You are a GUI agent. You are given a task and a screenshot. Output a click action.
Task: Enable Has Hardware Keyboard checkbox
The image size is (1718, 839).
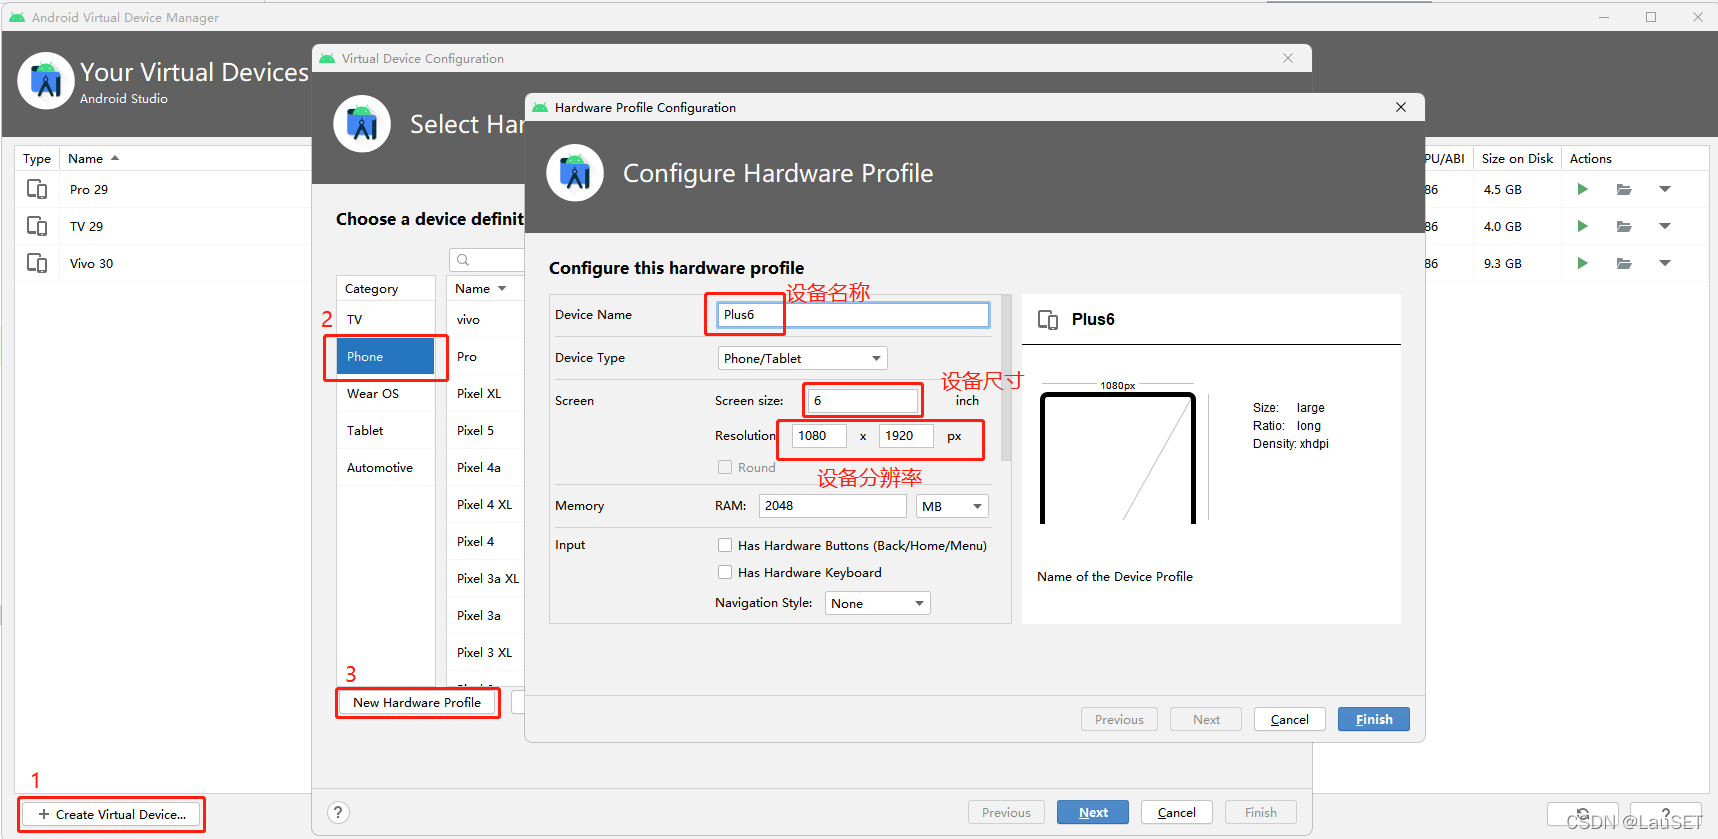click(725, 572)
